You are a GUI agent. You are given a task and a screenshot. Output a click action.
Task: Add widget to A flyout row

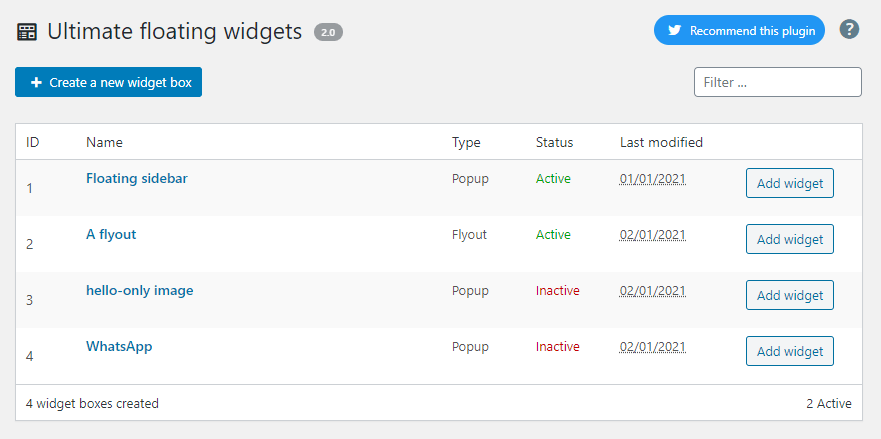coord(789,239)
